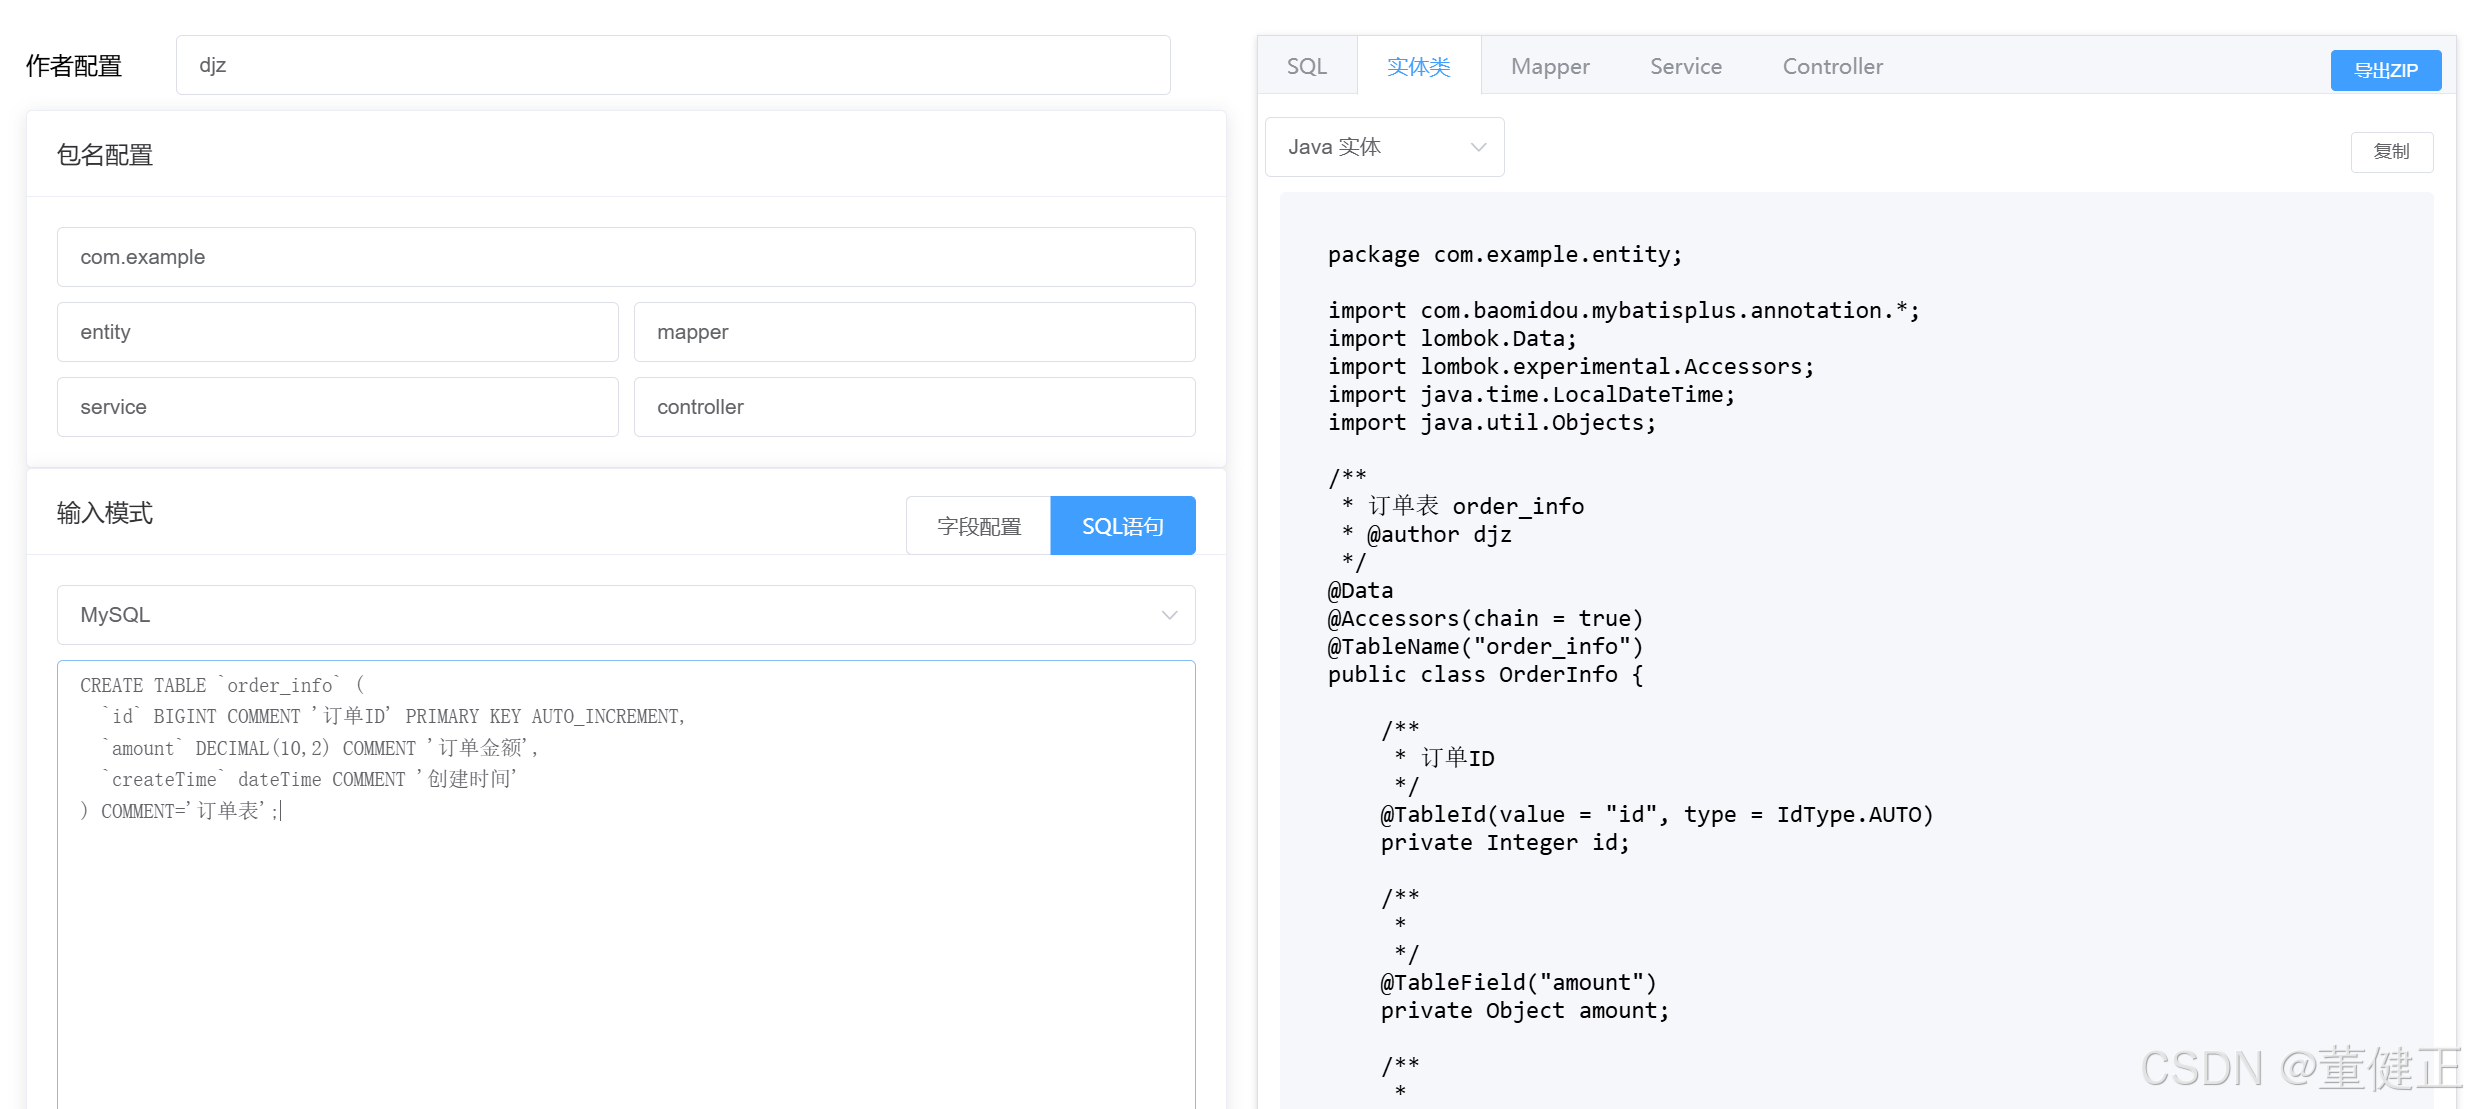The width and height of the screenshot is (2468, 1109).
Task: Click the 导出ZIP export button
Action: [x=2385, y=70]
